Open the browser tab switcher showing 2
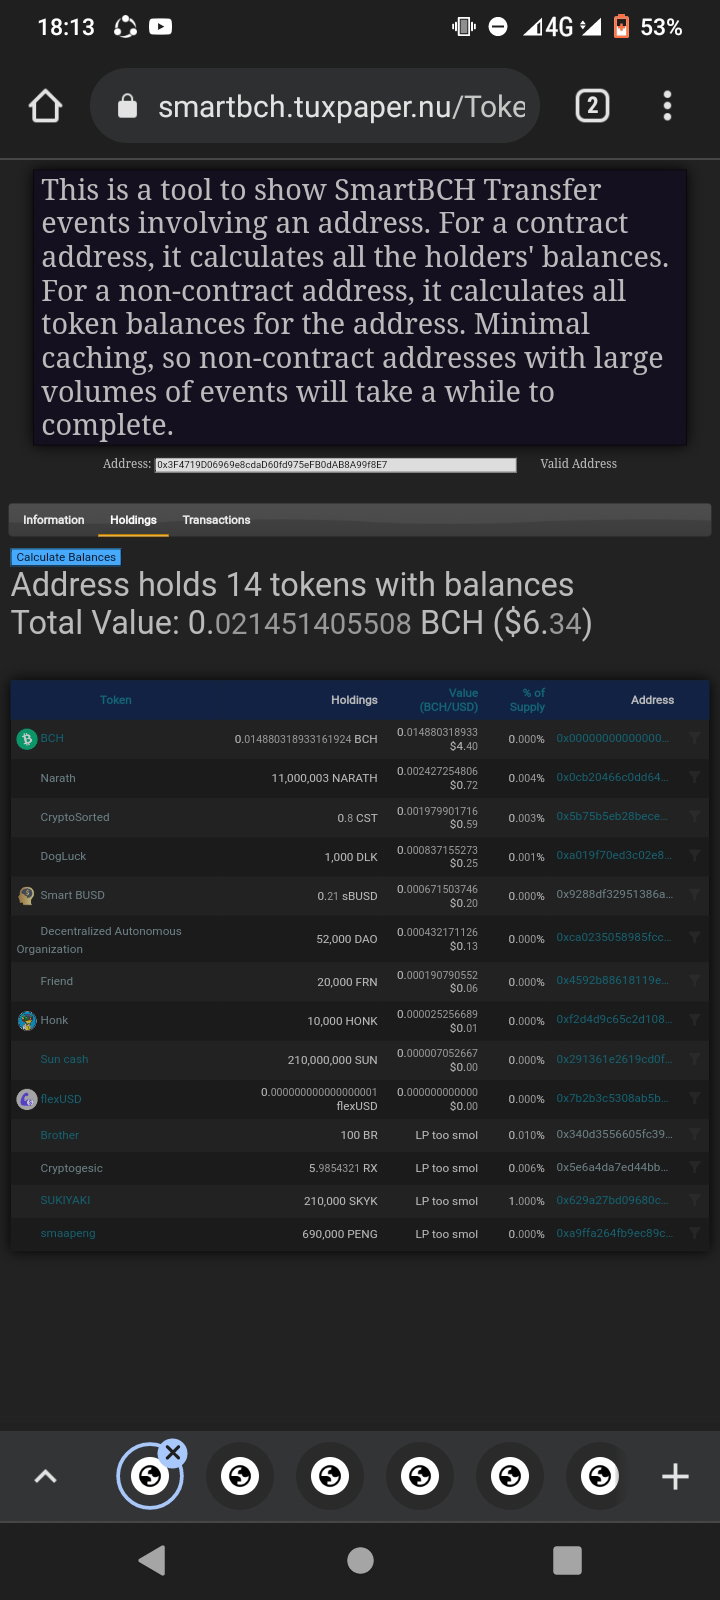The width and height of the screenshot is (720, 1600). coord(592,106)
